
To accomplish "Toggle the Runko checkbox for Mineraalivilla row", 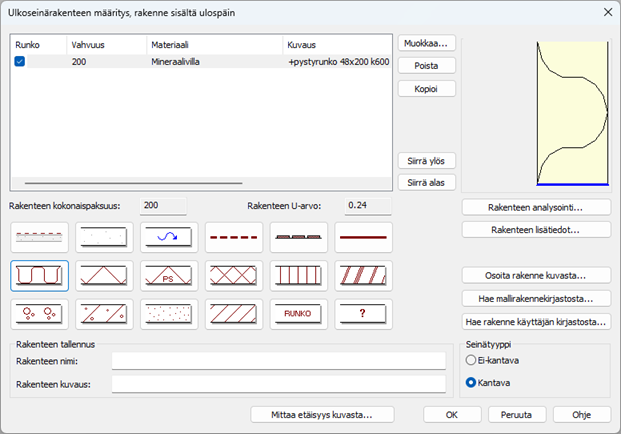I will pos(21,62).
